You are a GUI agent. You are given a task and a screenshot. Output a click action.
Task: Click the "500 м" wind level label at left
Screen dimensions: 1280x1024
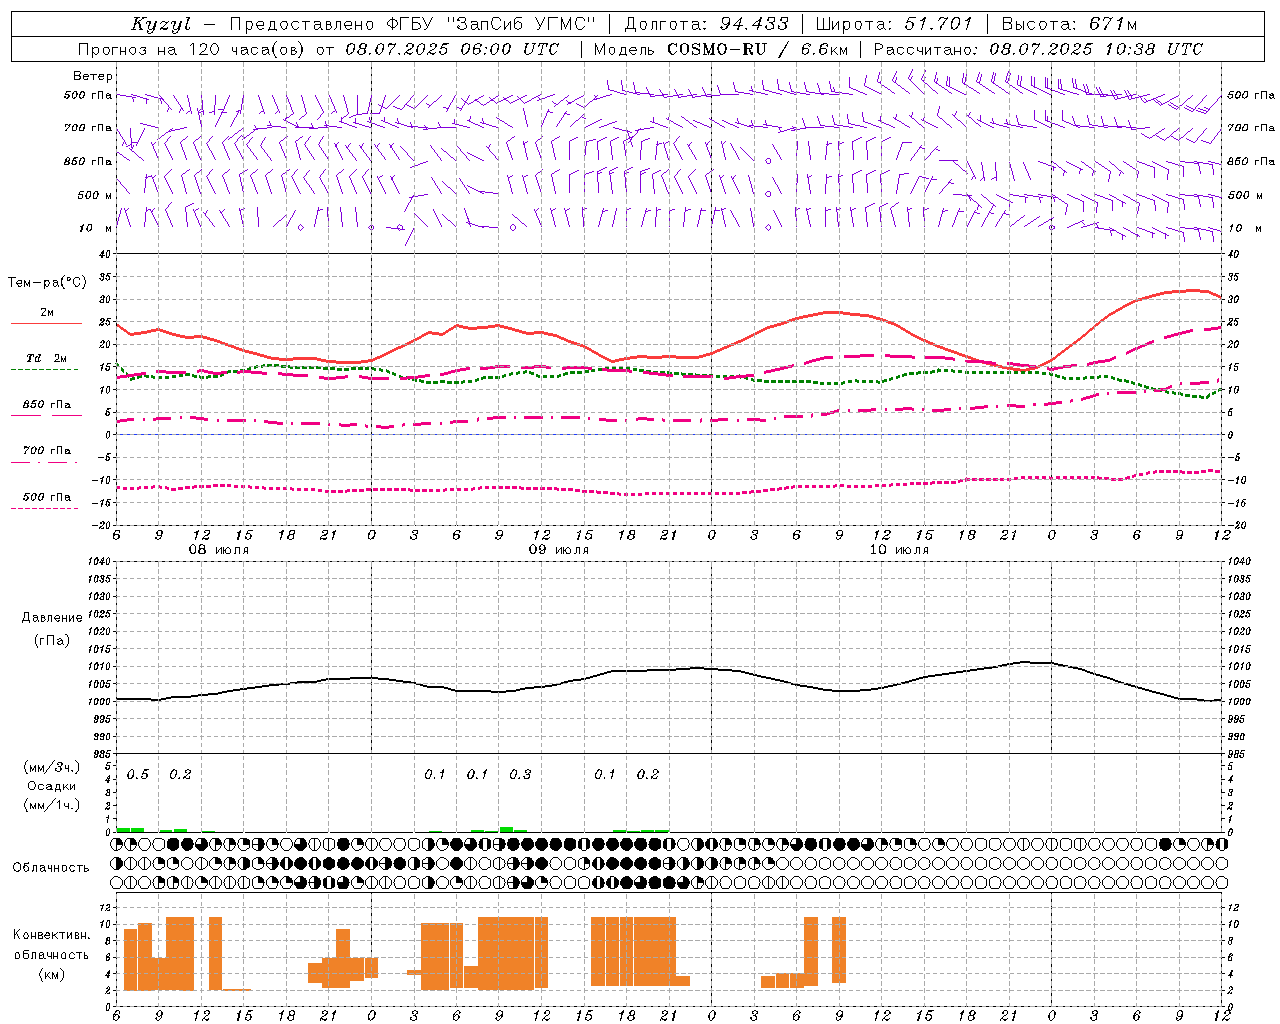pyautogui.click(x=95, y=195)
